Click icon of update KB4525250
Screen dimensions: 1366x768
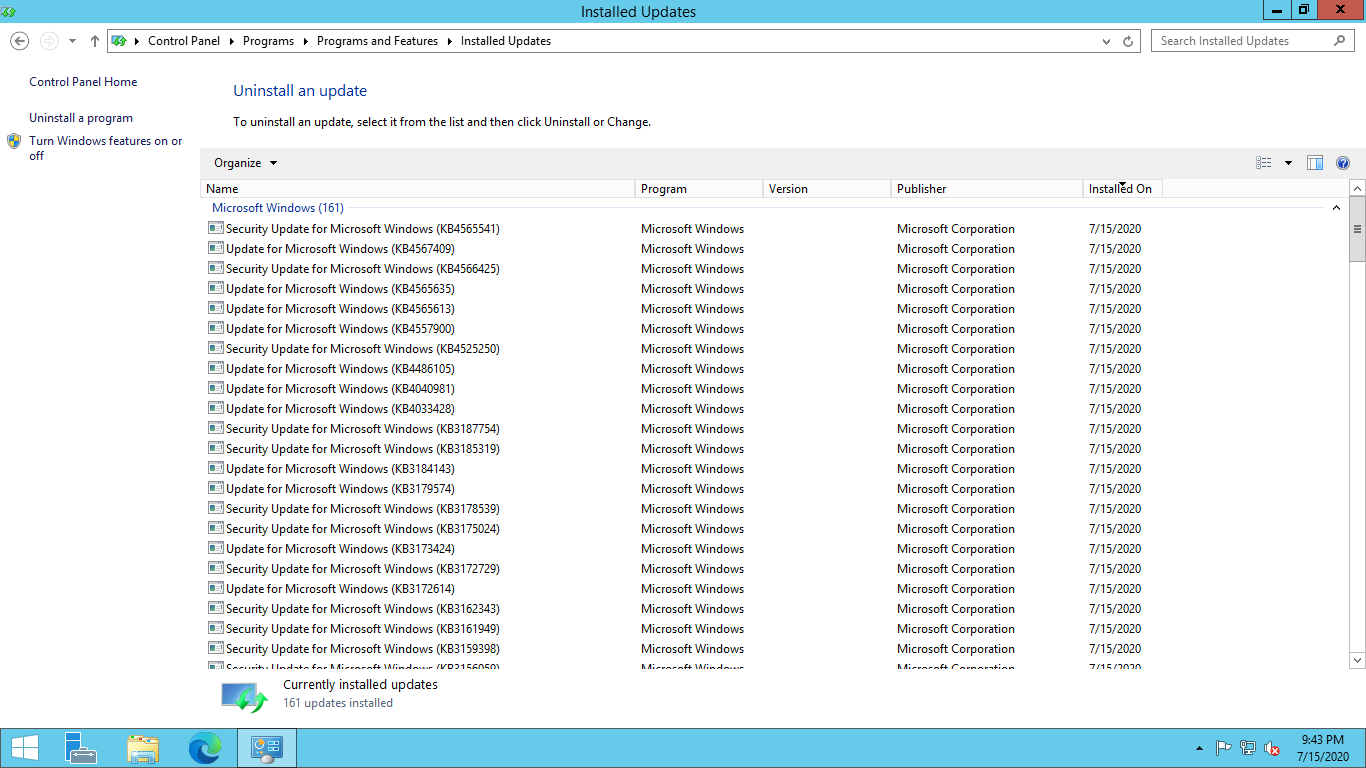[x=216, y=348]
